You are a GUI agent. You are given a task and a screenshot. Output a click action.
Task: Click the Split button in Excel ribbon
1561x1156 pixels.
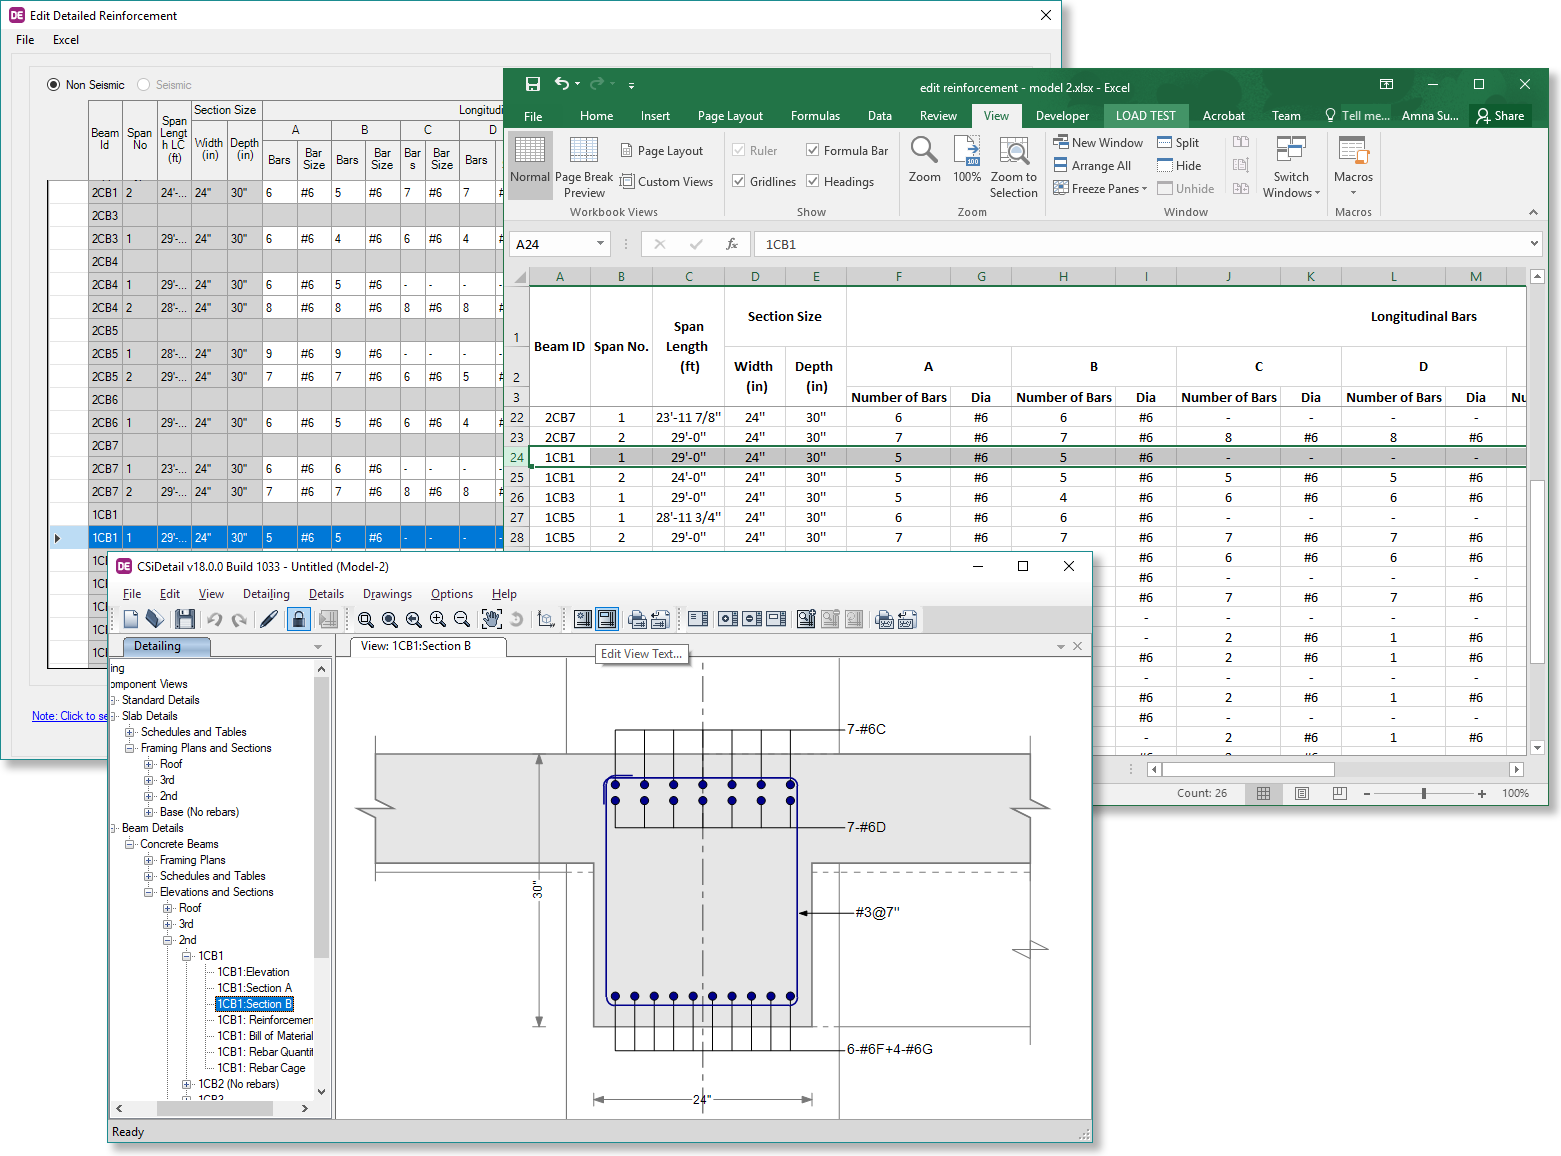click(x=1178, y=143)
